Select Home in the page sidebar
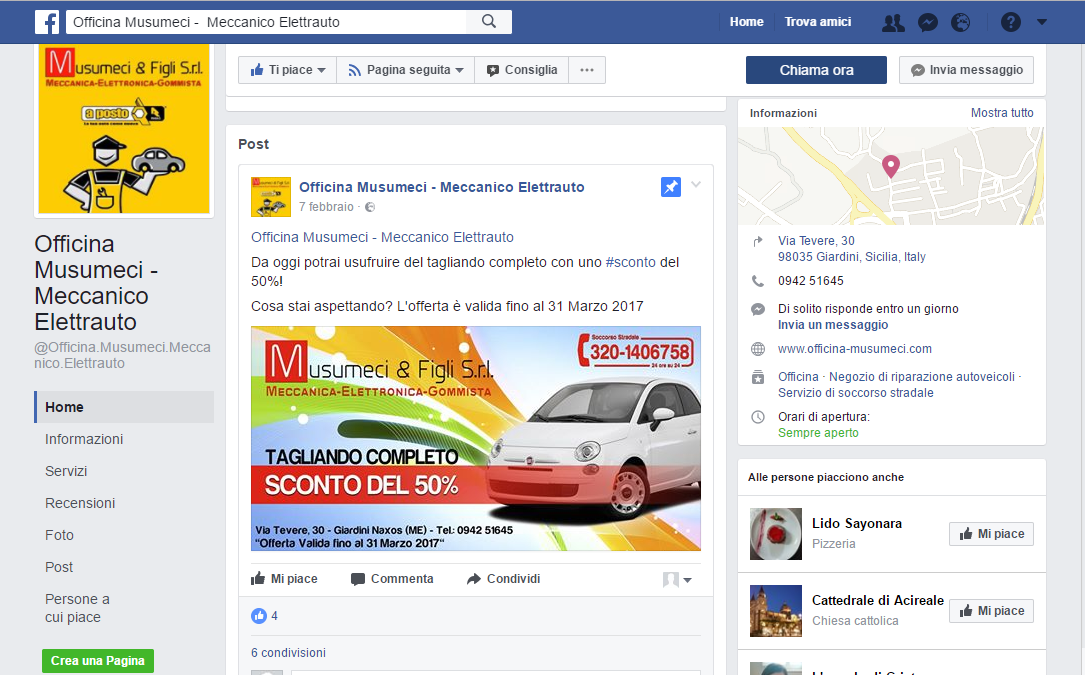The height and width of the screenshot is (675, 1085). [x=125, y=407]
